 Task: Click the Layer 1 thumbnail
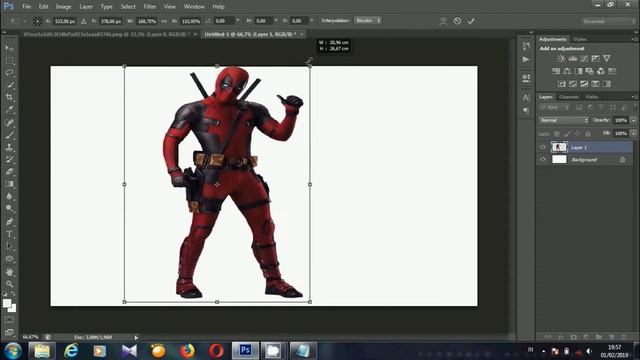pyautogui.click(x=559, y=147)
